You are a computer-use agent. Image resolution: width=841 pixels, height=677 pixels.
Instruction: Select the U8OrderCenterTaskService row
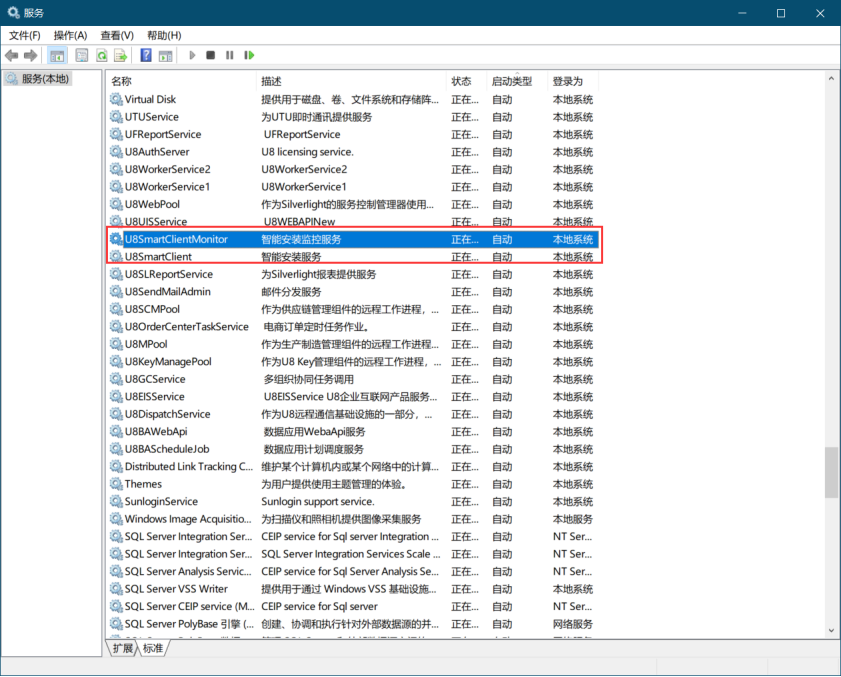point(353,326)
